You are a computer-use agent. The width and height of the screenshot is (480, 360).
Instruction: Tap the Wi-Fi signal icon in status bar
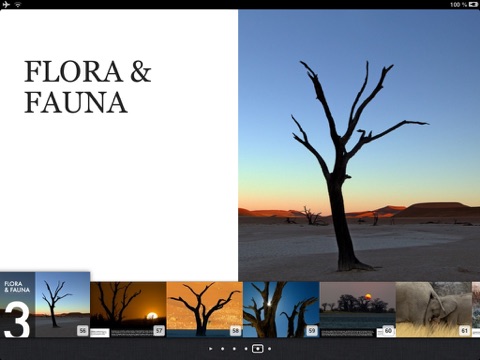tap(18, 5)
